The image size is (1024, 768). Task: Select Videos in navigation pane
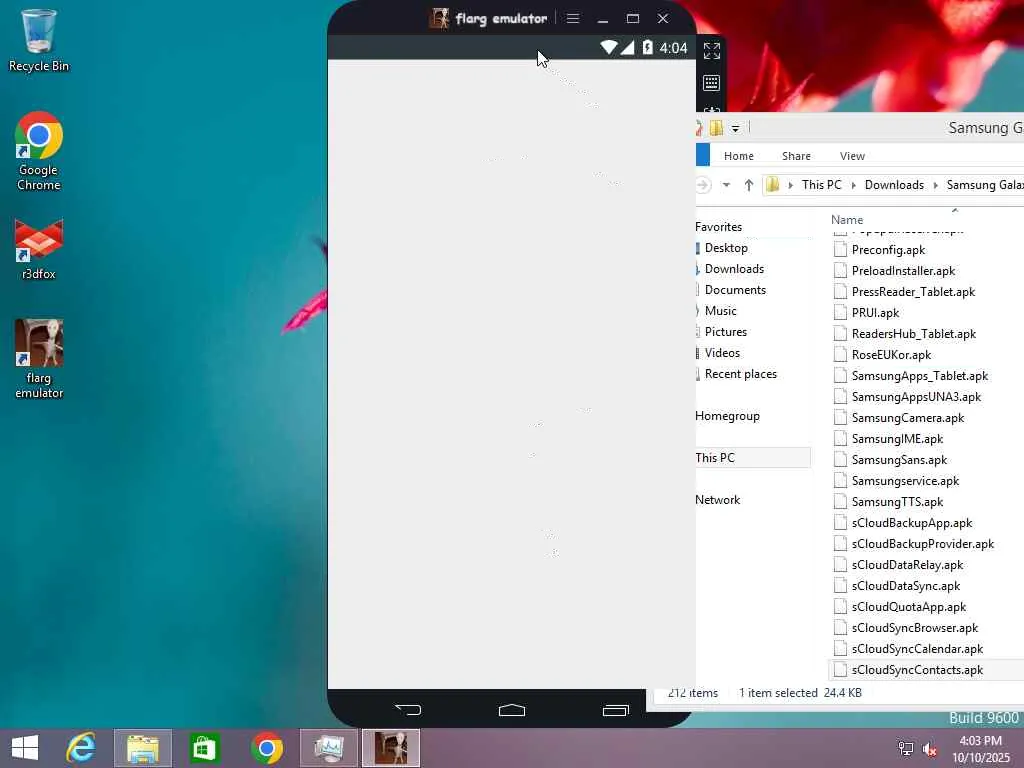[x=722, y=353]
